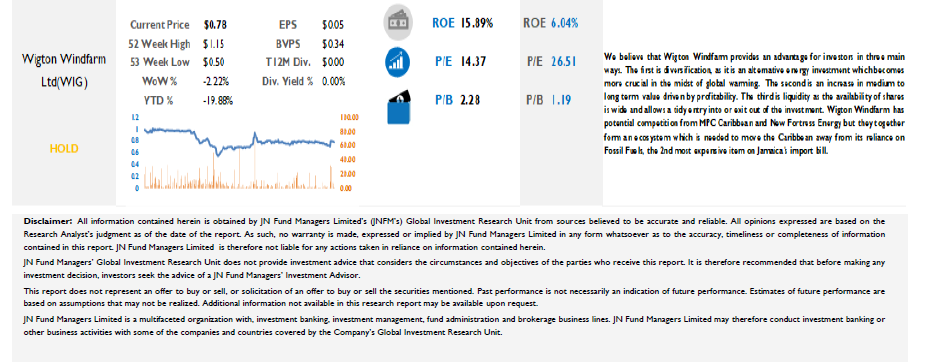Select the 52 Week High label
The image size is (933, 364).
(x=159, y=43)
